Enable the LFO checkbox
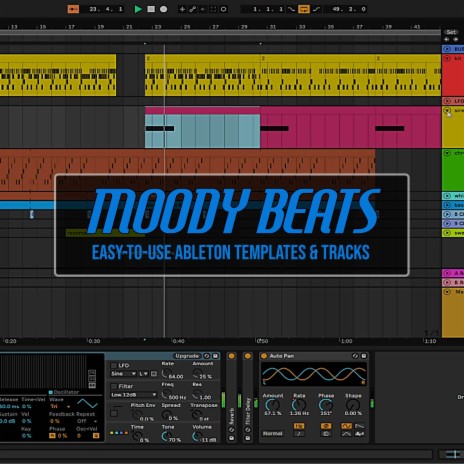This screenshot has width=464, height=464. [114, 365]
